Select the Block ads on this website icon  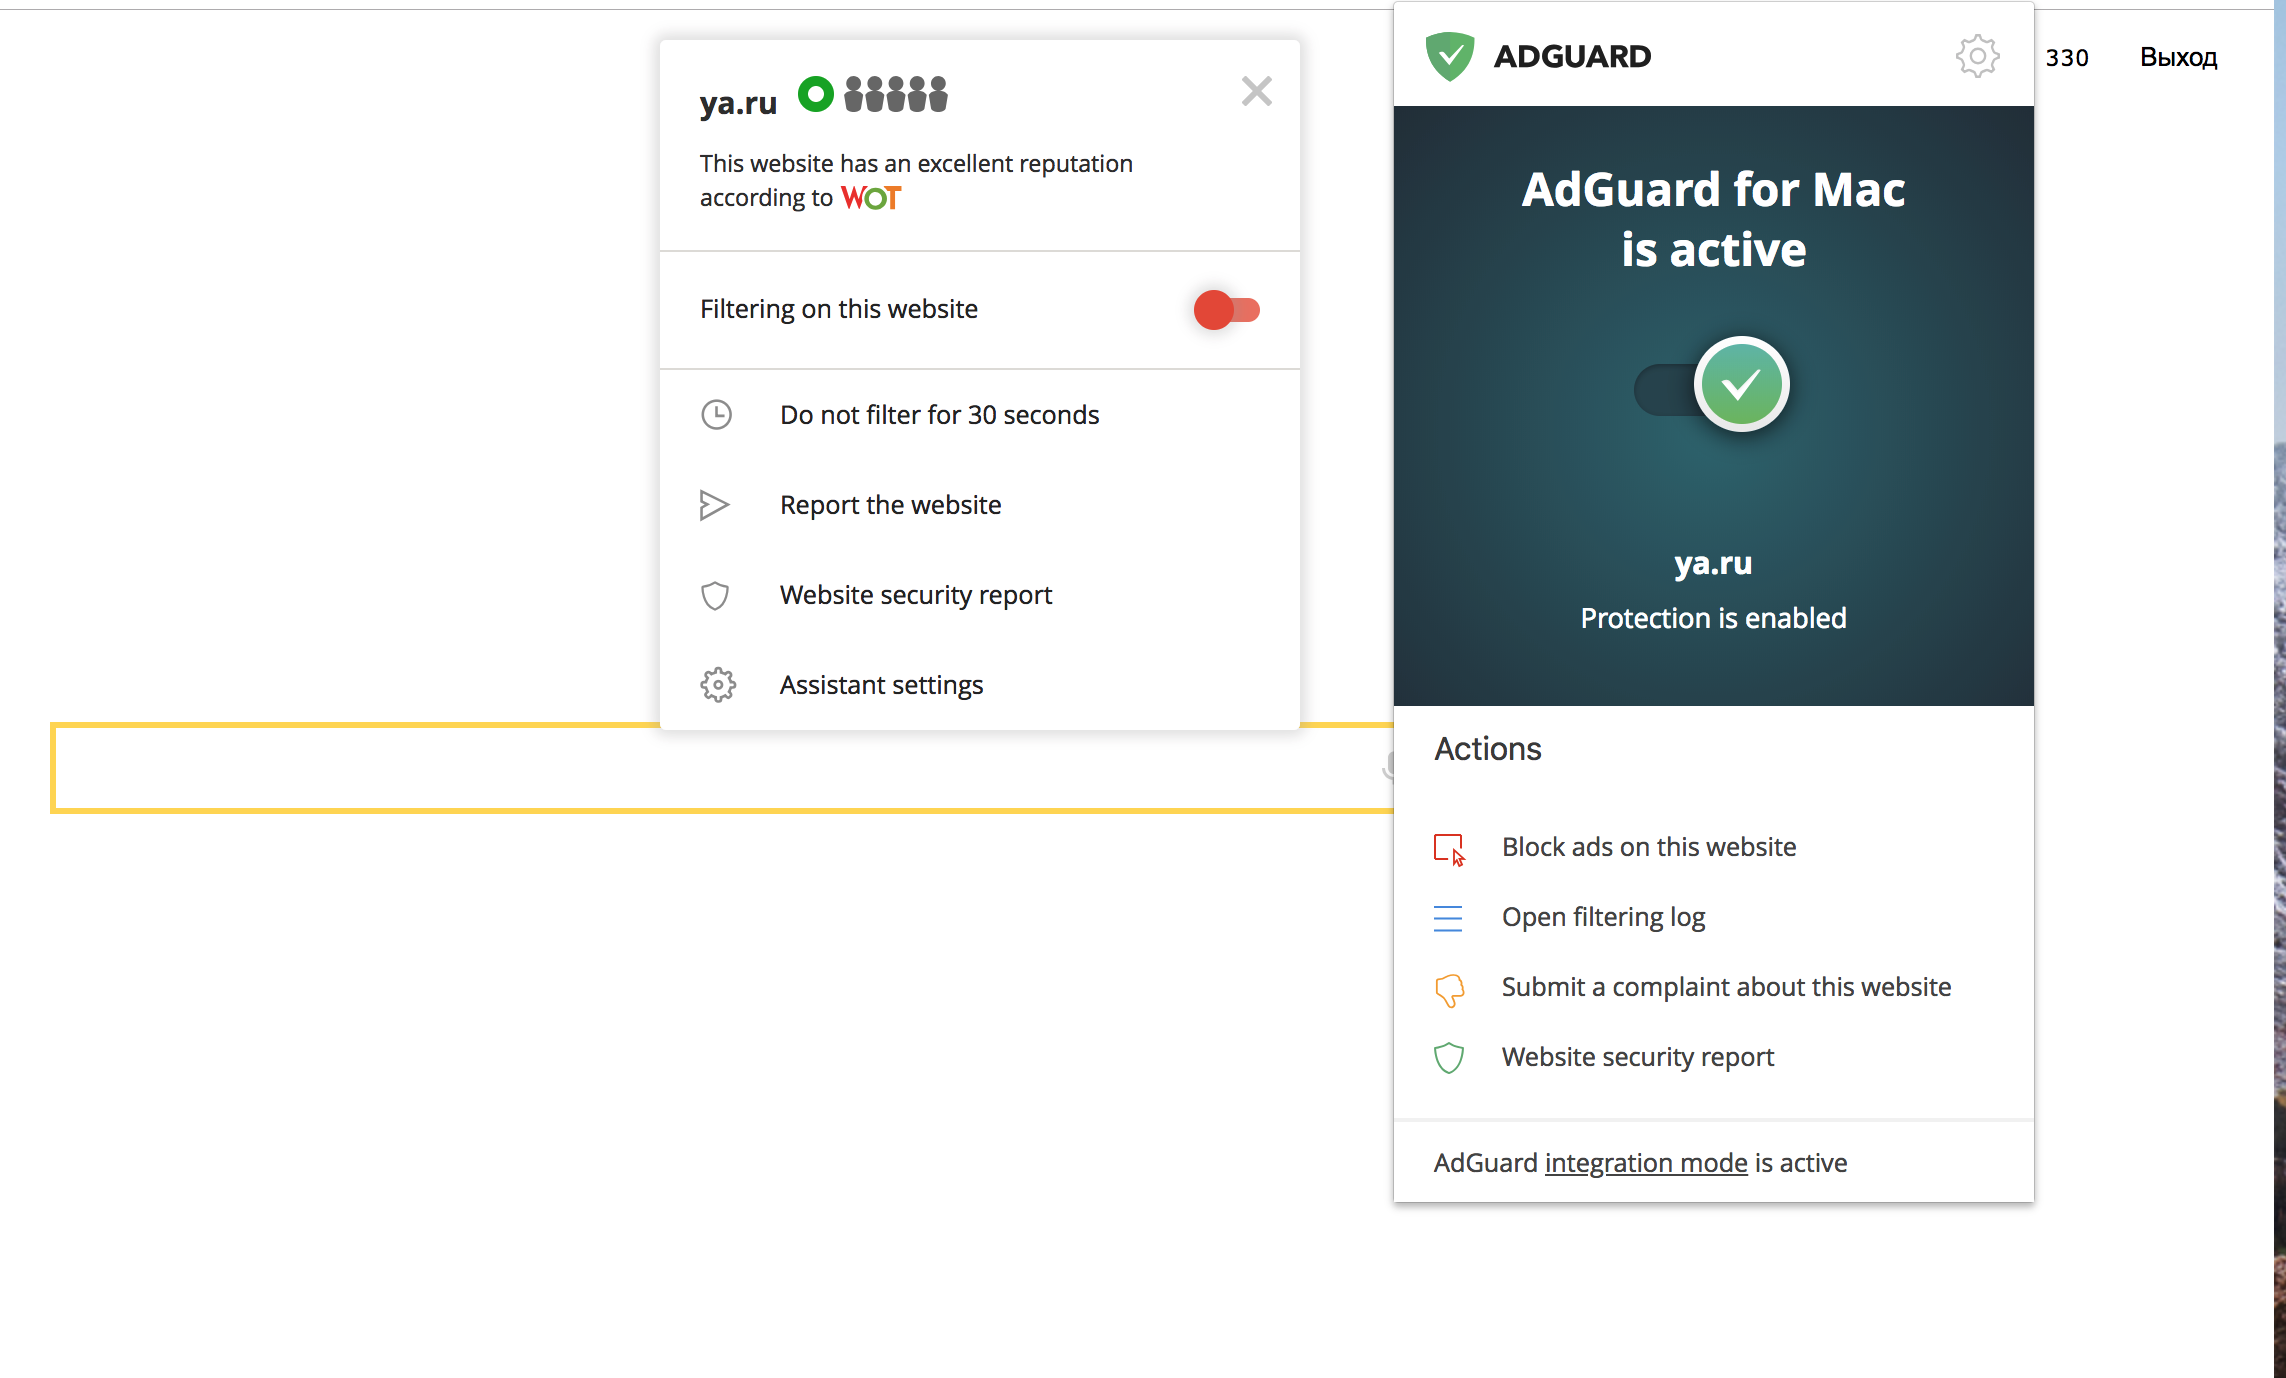coord(1449,849)
